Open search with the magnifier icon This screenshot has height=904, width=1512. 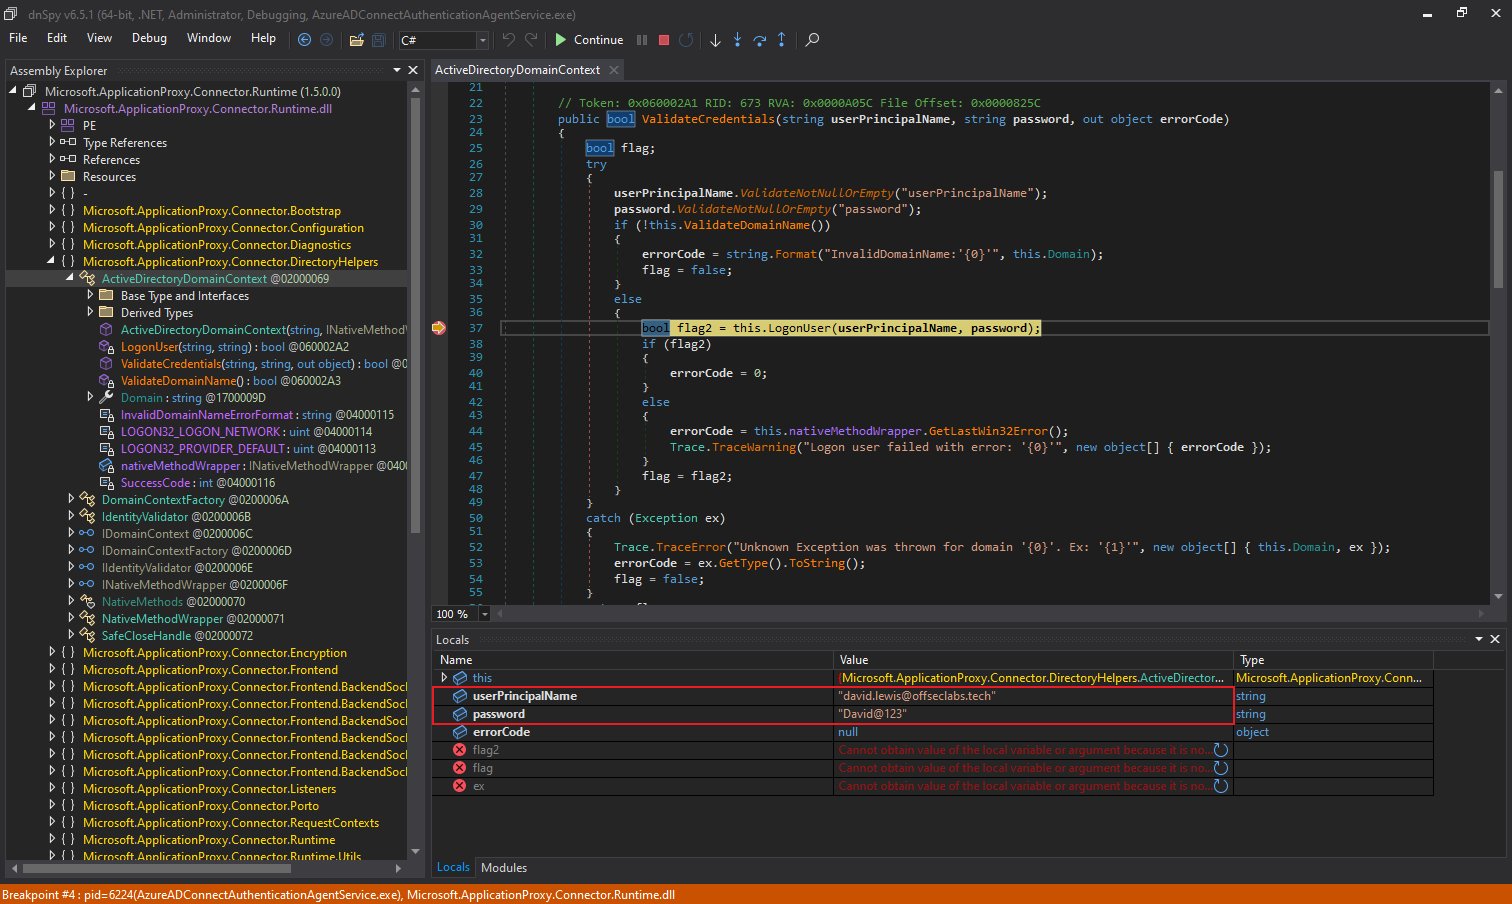[x=813, y=40]
